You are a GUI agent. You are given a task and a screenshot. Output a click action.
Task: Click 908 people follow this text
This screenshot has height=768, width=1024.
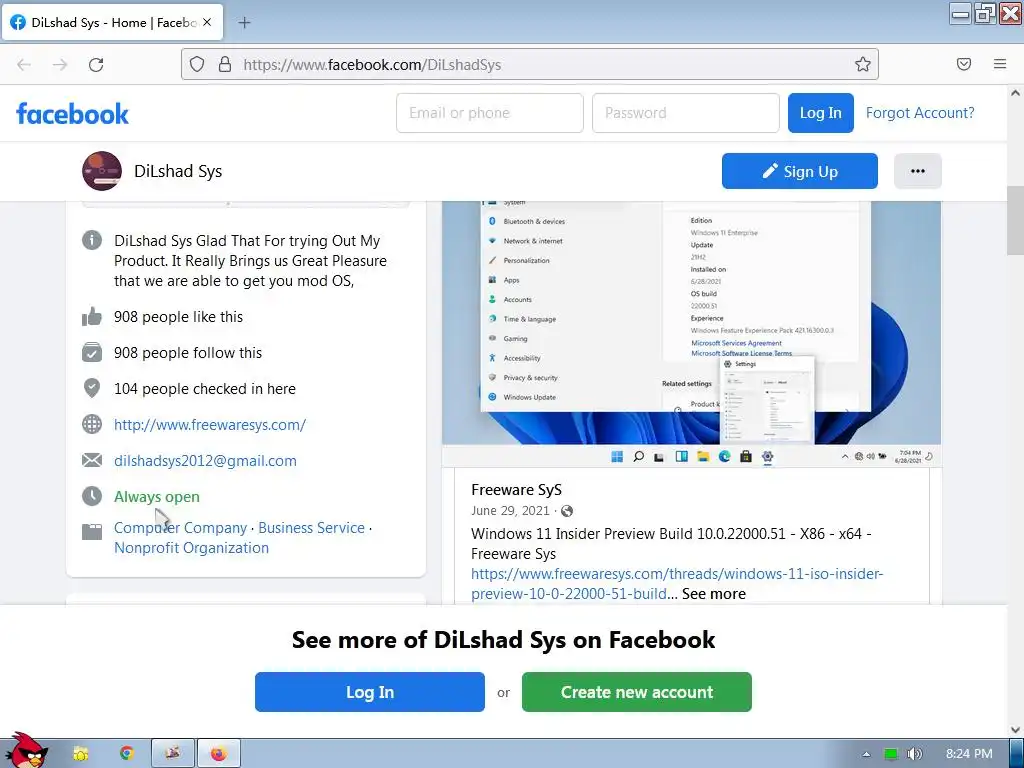point(188,353)
